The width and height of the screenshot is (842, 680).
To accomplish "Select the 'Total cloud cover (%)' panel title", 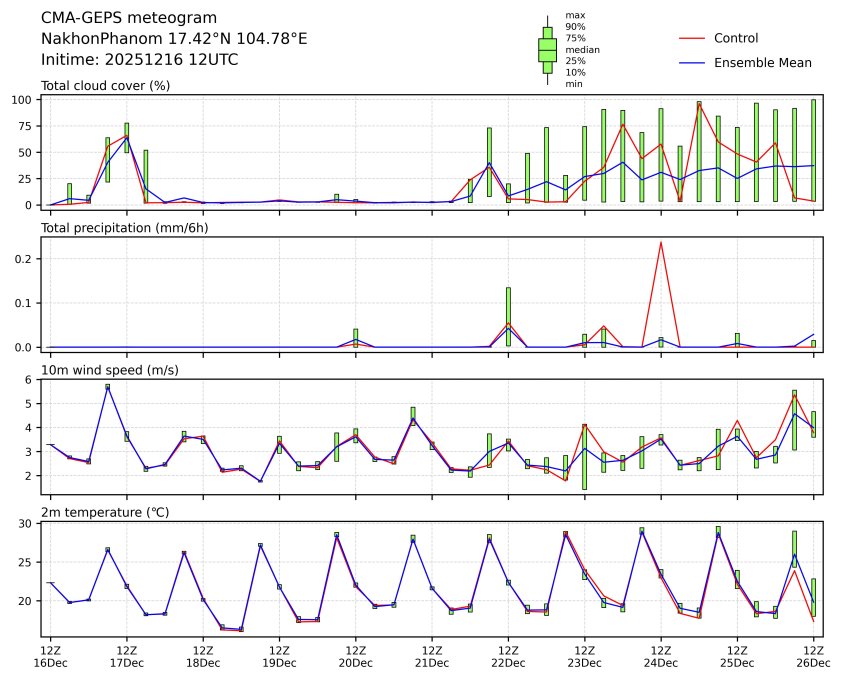I will pyautogui.click(x=105, y=85).
